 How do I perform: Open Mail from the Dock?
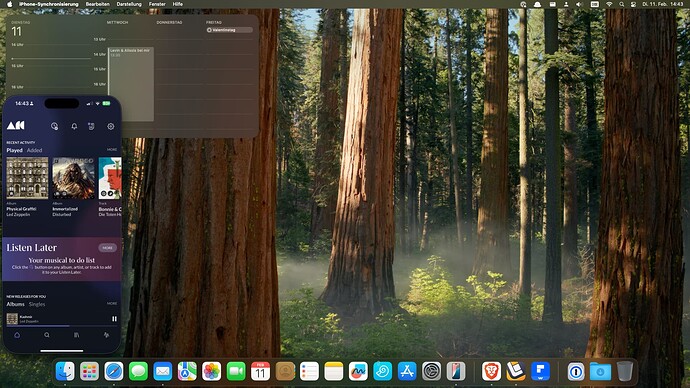pyautogui.click(x=163, y=372)
